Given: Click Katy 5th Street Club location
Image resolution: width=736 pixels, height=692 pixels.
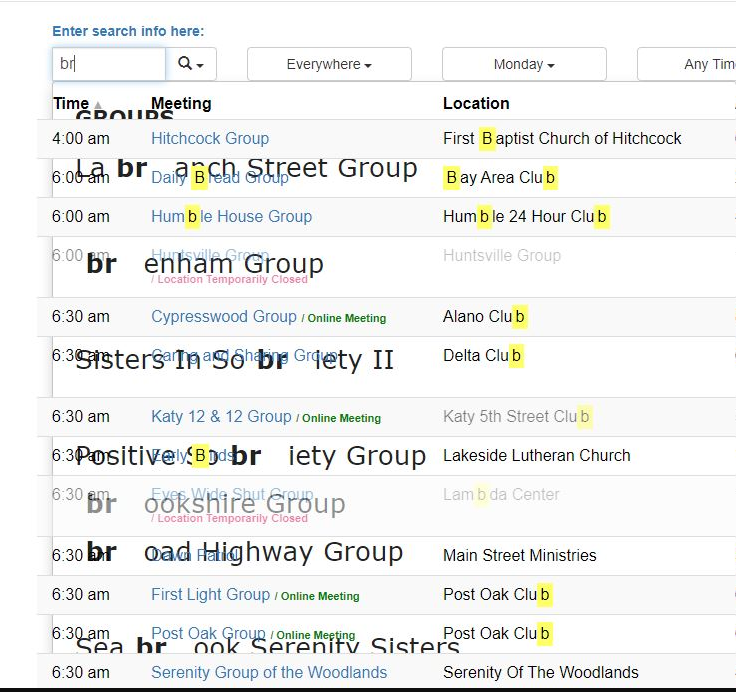Looking at the screenshot, I should click(x=518, y=416).
